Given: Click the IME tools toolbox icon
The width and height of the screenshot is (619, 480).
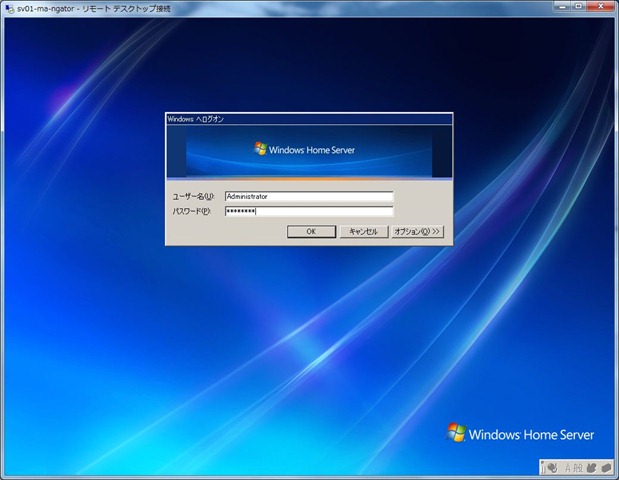Looking at the screenshot, I should click(x=606, y=468).
